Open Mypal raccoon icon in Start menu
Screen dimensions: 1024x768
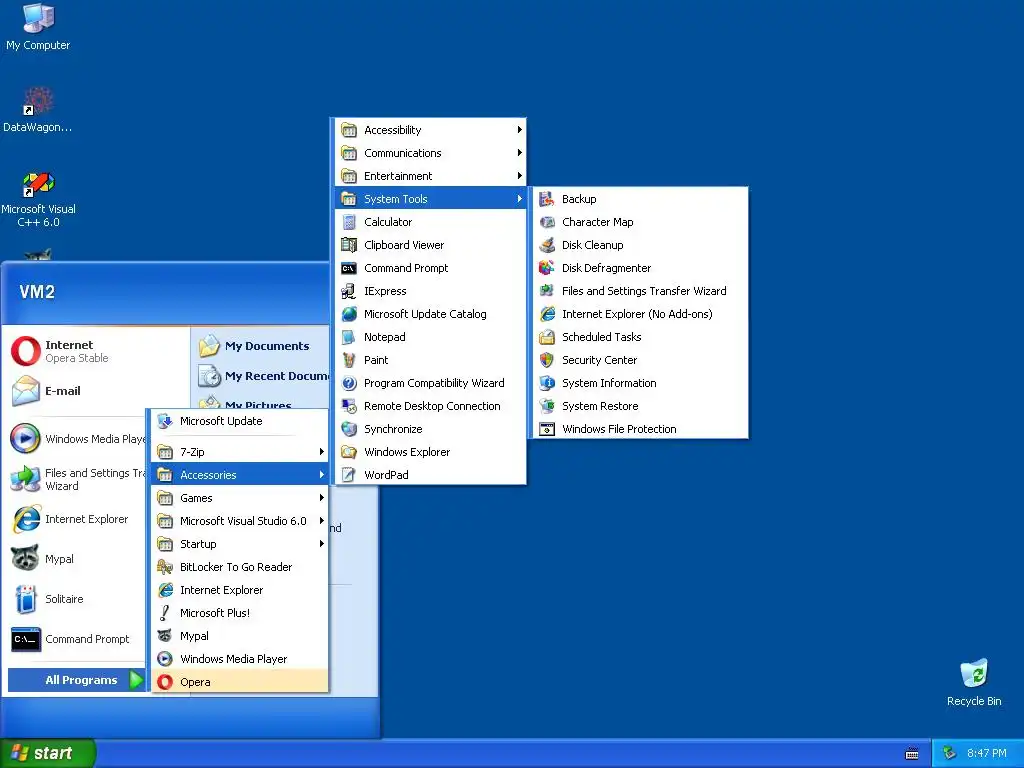(x=25, y=559)
